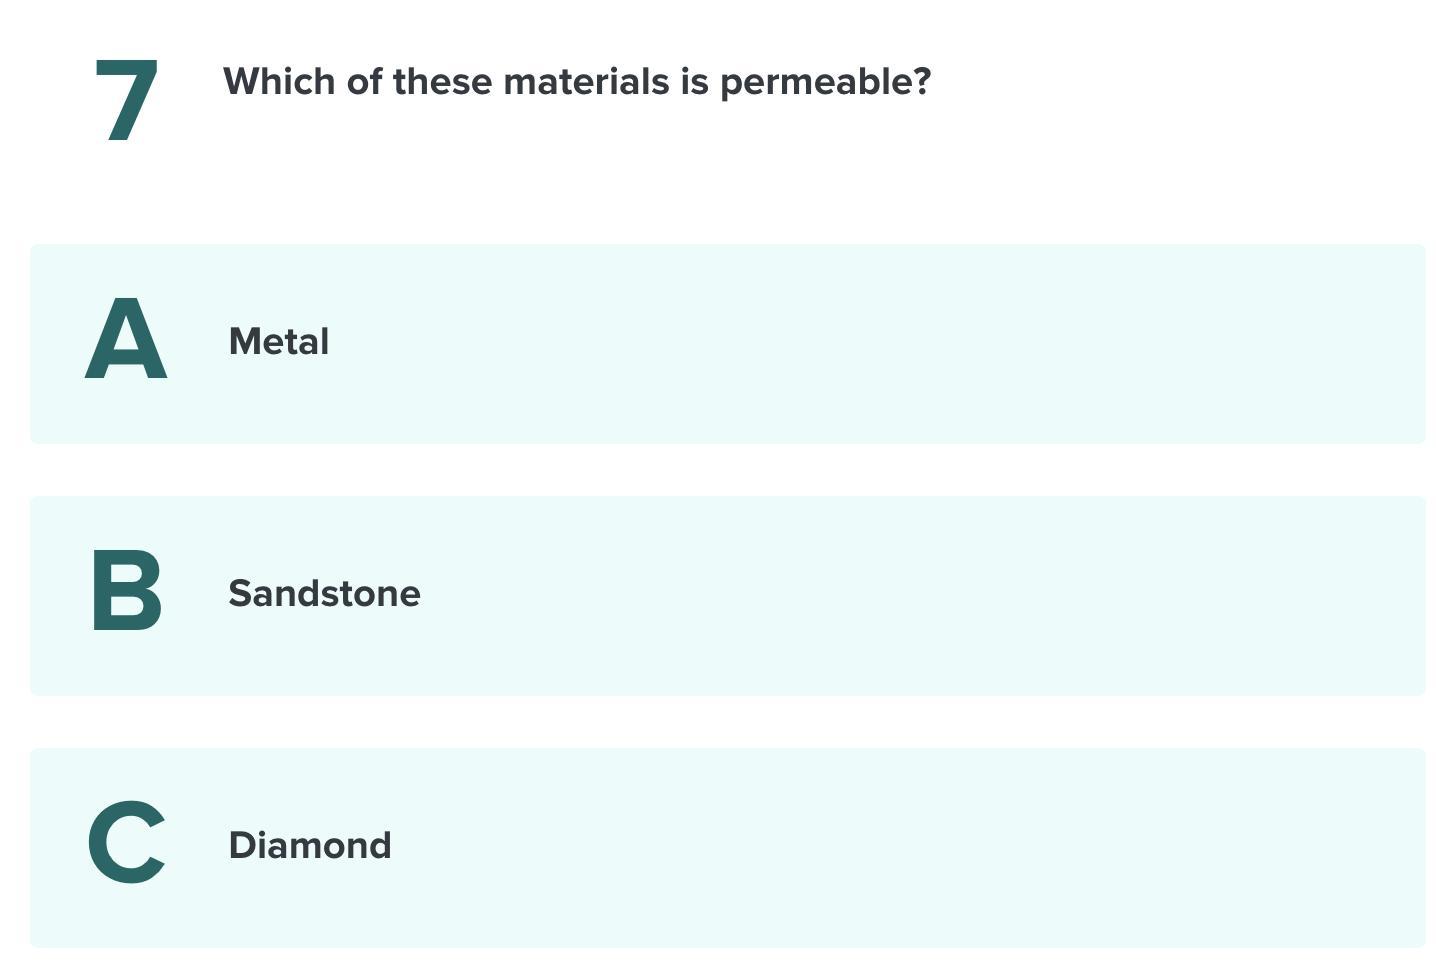Click the large letter A icon

point(126,340)
